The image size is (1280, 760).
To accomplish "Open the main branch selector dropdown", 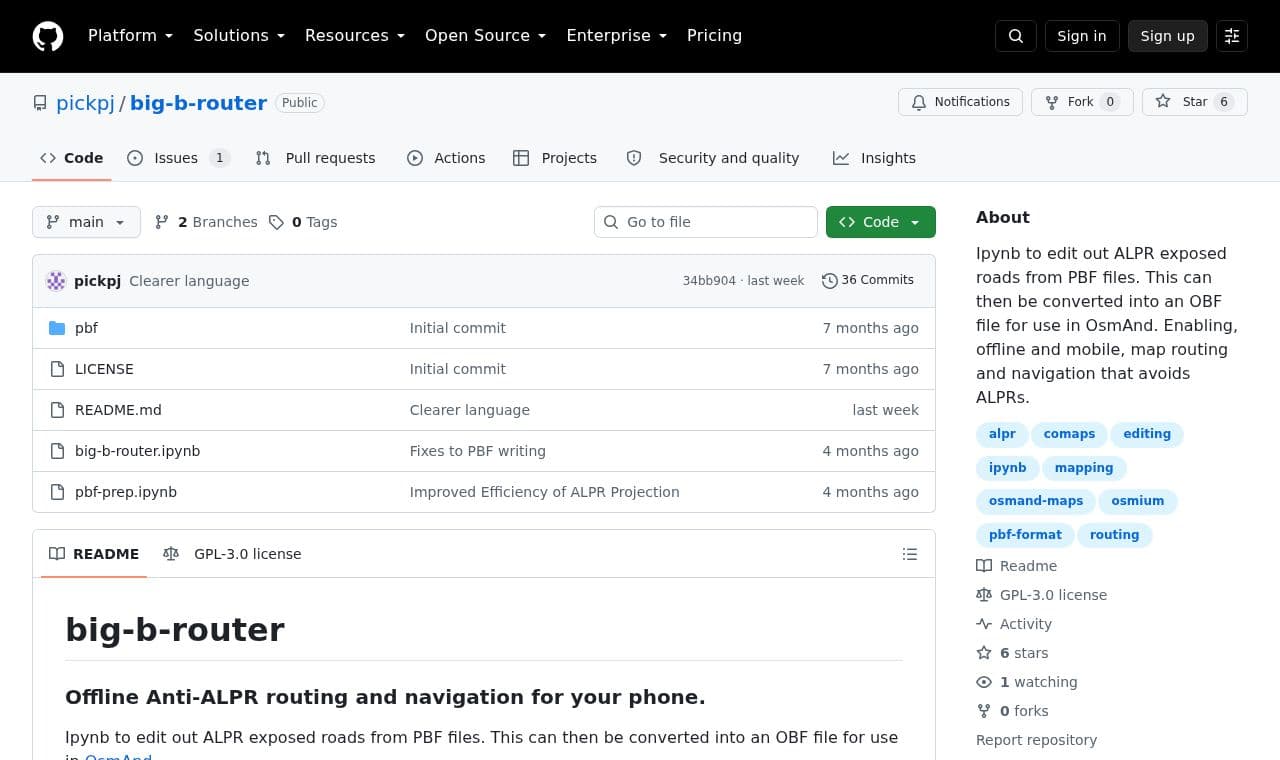I will tap(86, 222).
